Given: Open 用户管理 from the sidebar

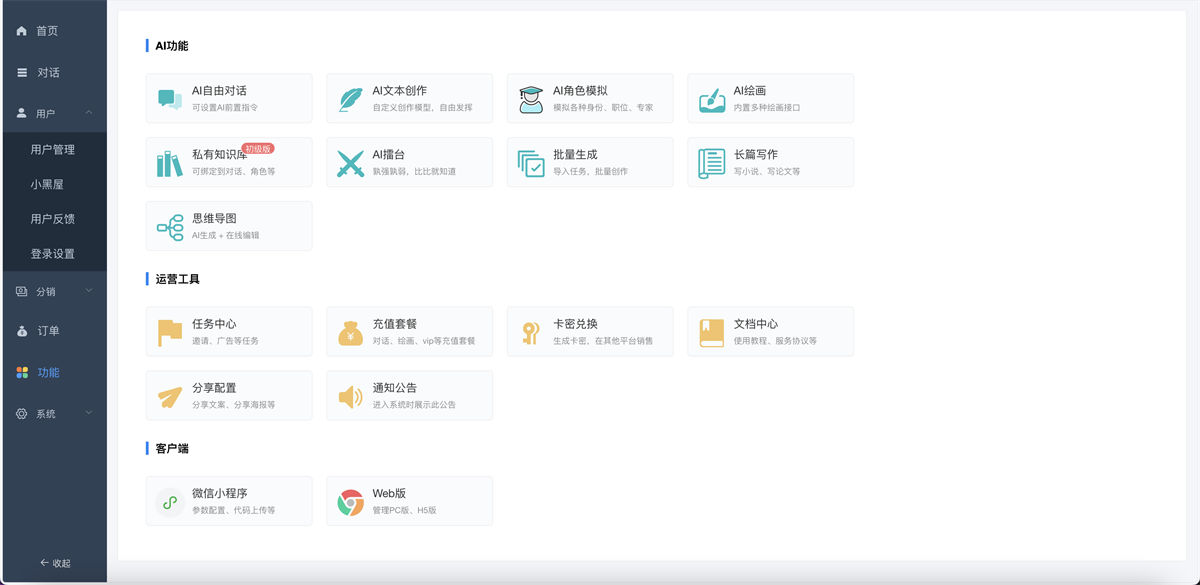Looking at the screenshot, I should (54, 149).
